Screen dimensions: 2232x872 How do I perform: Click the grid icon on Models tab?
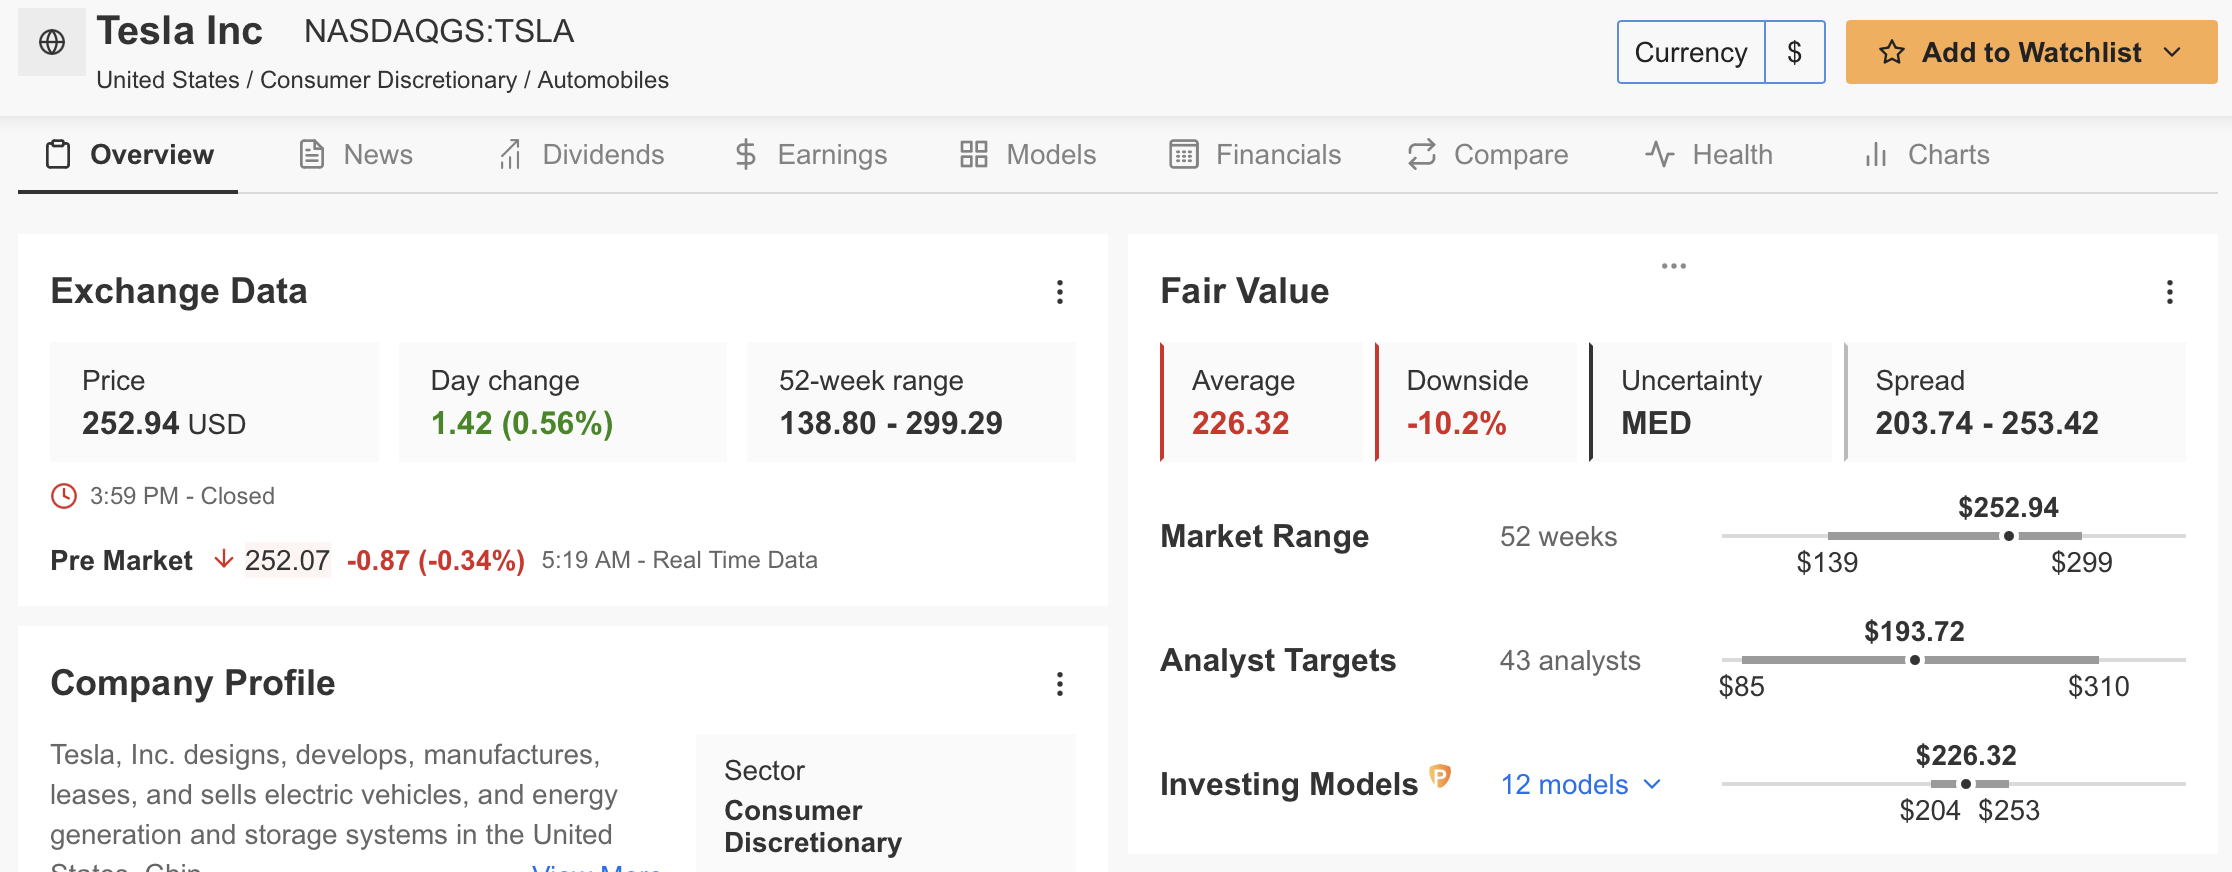coord(973,155)
